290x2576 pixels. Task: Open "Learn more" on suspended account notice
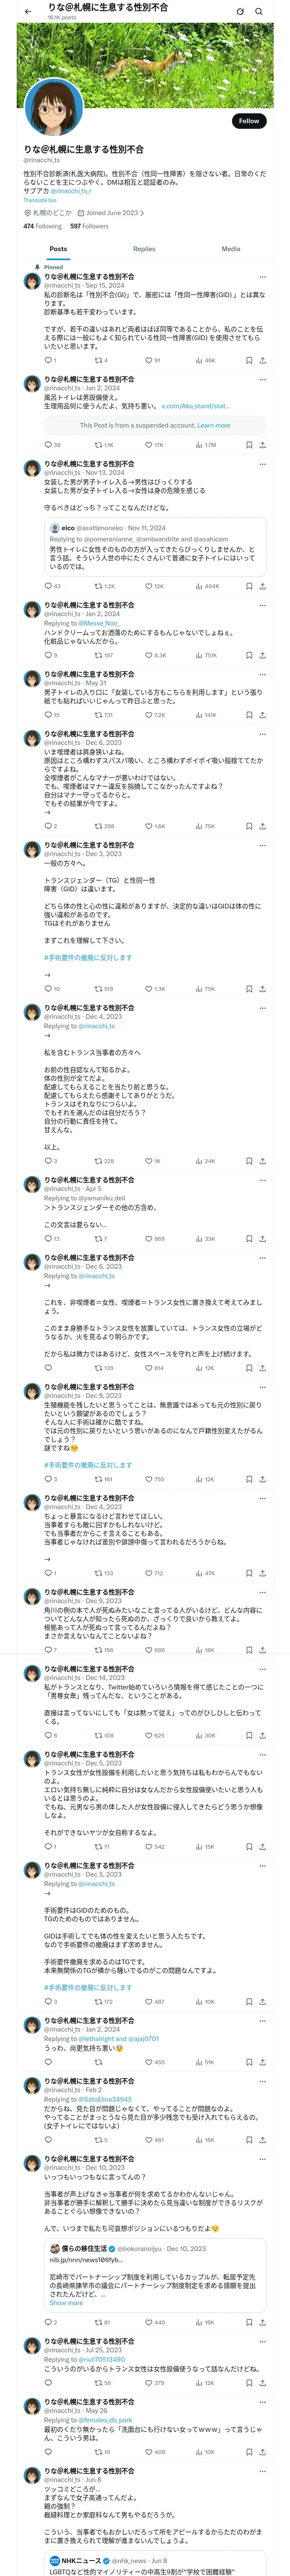(214, 425)
